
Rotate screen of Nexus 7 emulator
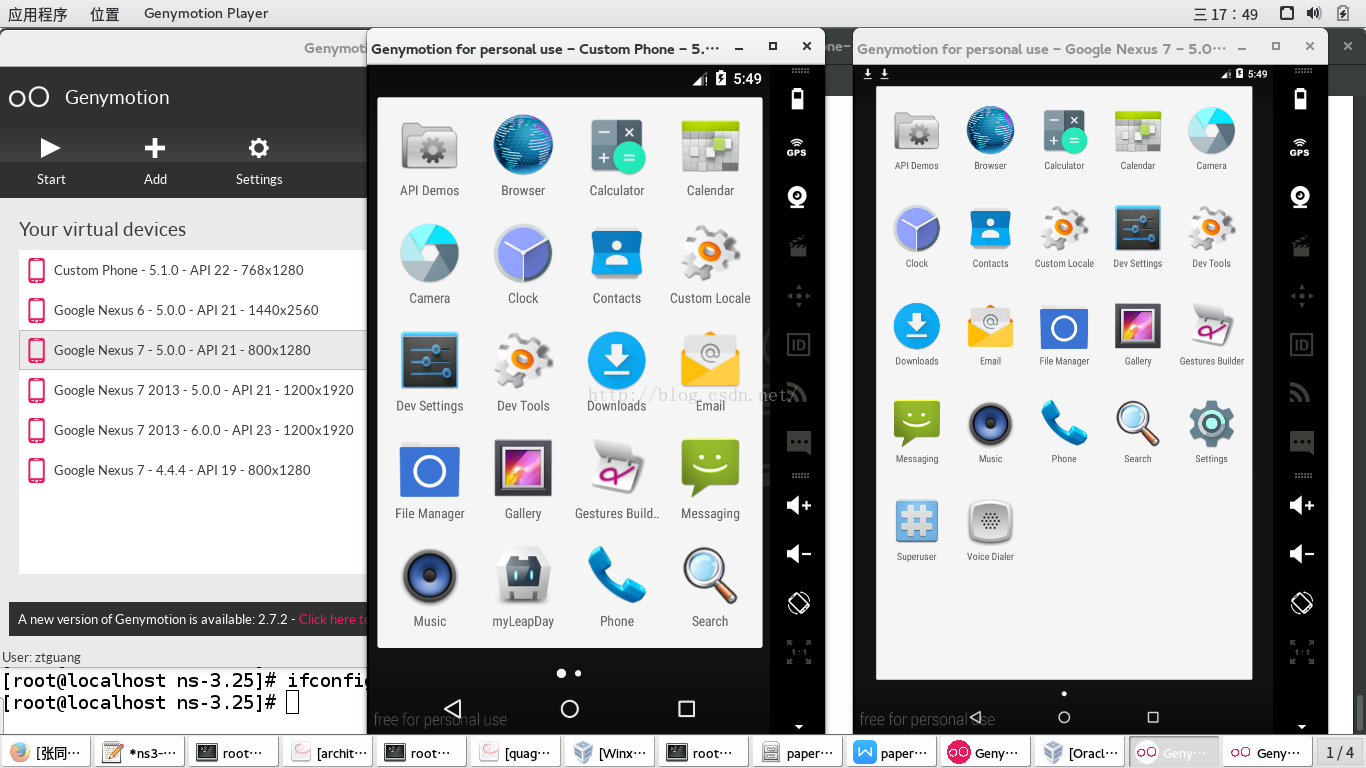click(1301, 603)
